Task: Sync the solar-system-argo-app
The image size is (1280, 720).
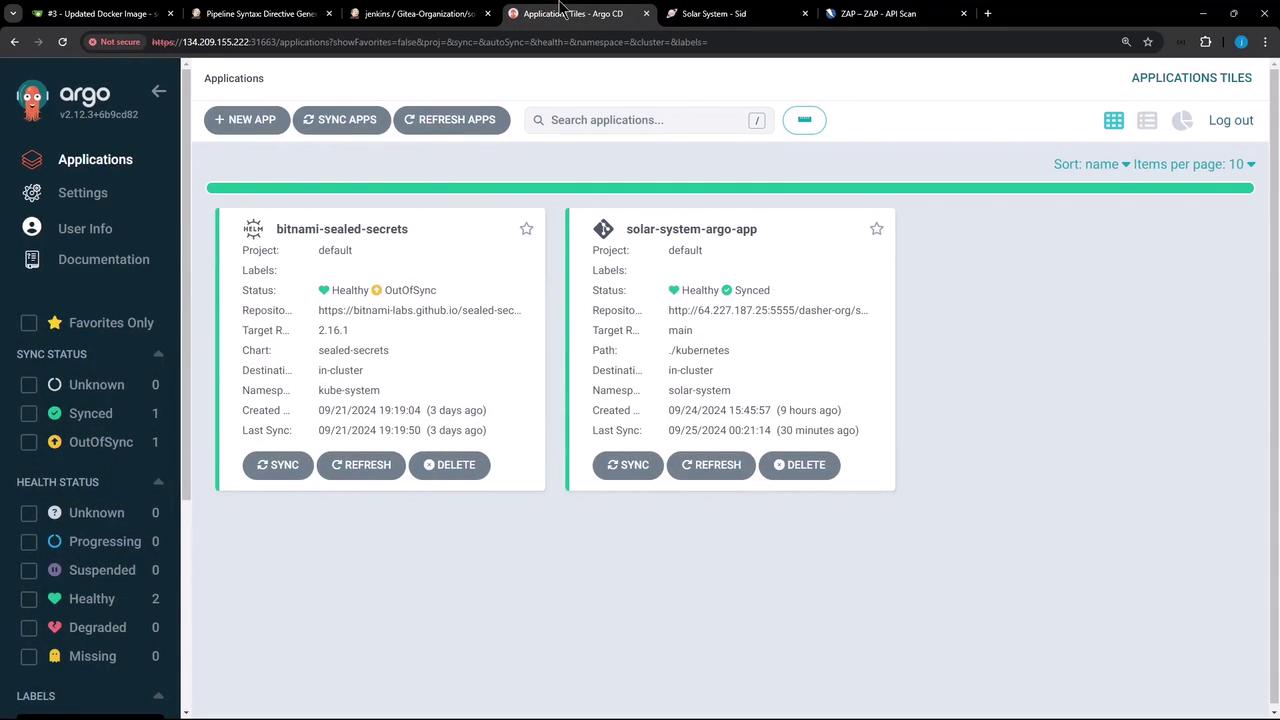Action: coord(628,465)
